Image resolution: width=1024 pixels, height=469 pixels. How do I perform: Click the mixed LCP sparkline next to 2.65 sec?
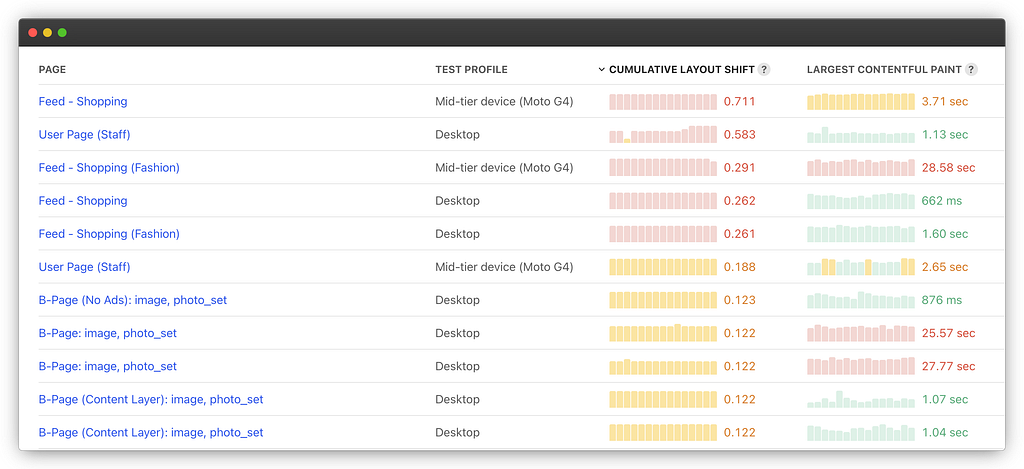coord(861,267)
